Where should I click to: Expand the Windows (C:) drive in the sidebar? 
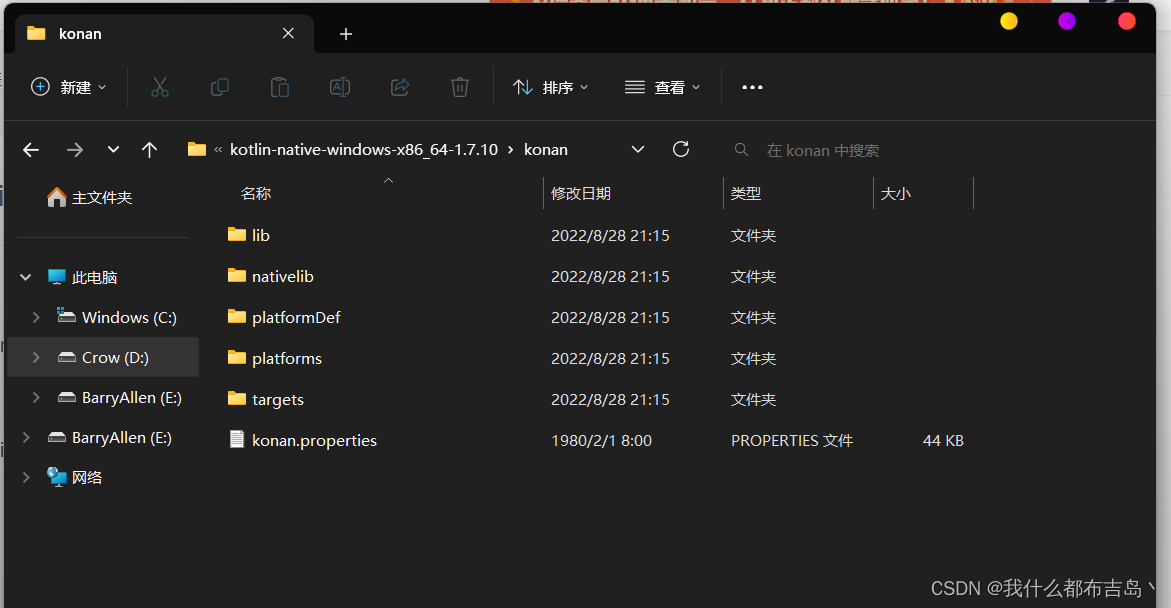pyautogui.click(x=36, y=317)
